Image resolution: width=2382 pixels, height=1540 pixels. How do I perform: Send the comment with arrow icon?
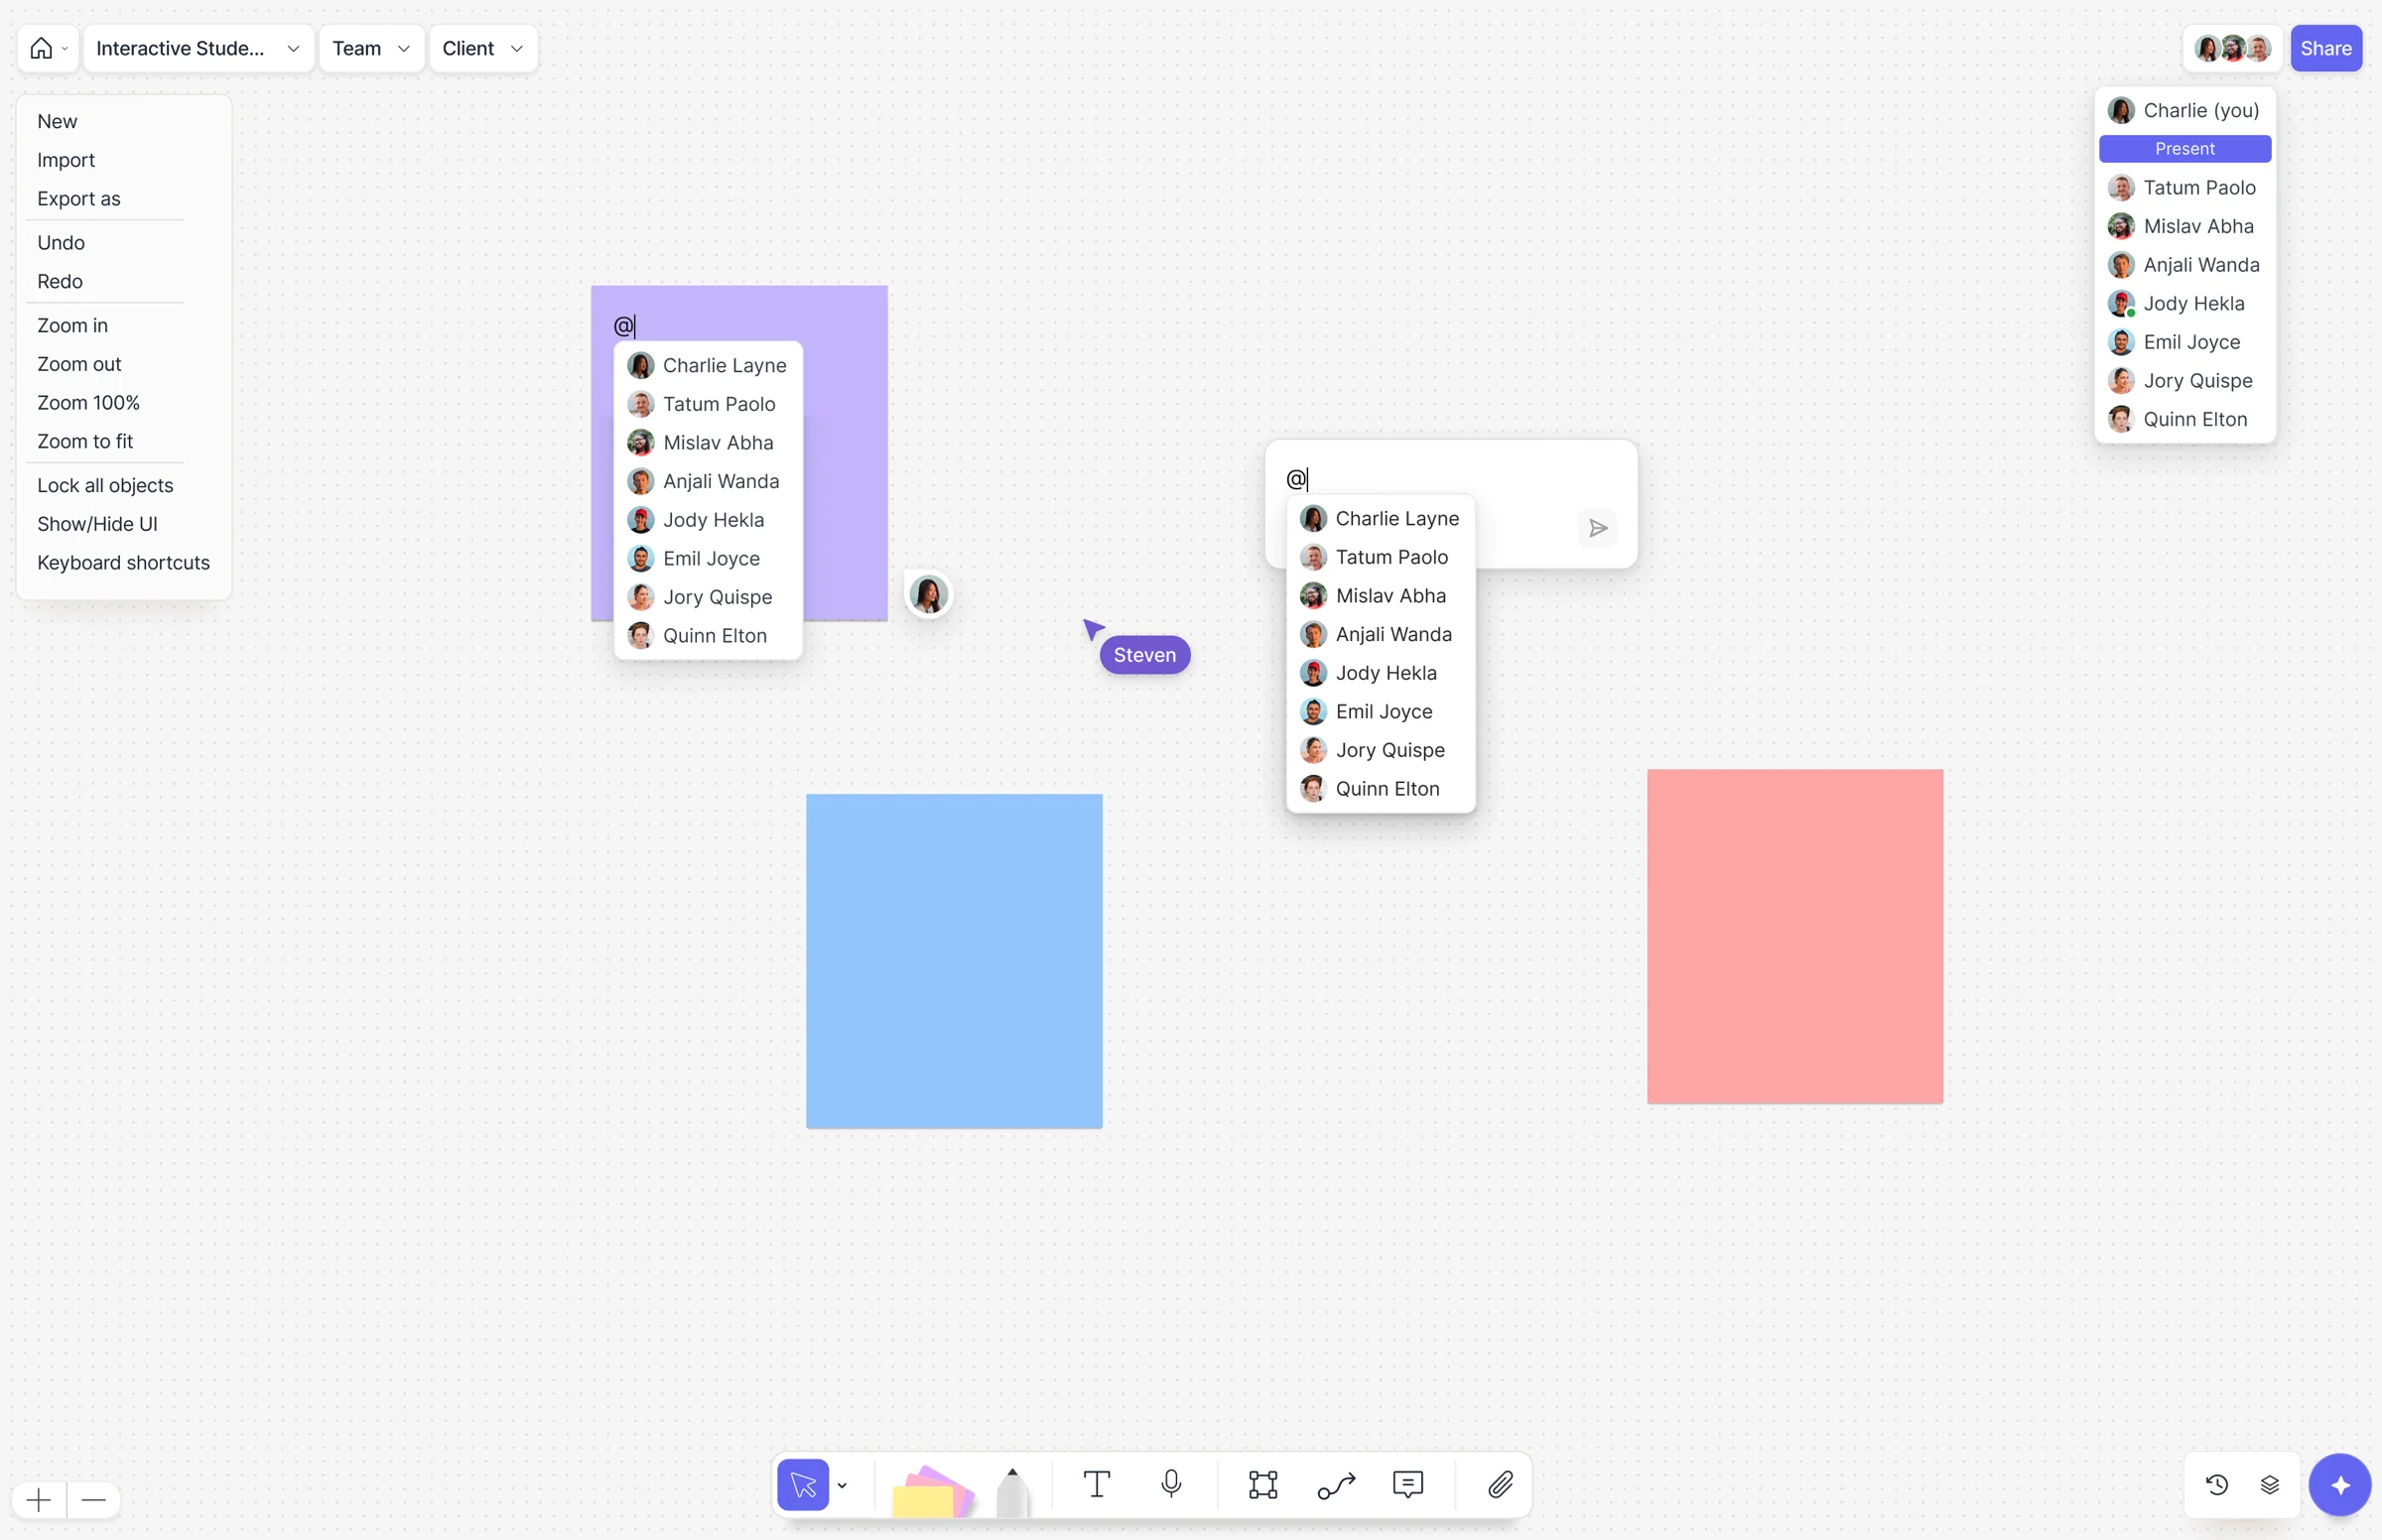click(1598, 528)
